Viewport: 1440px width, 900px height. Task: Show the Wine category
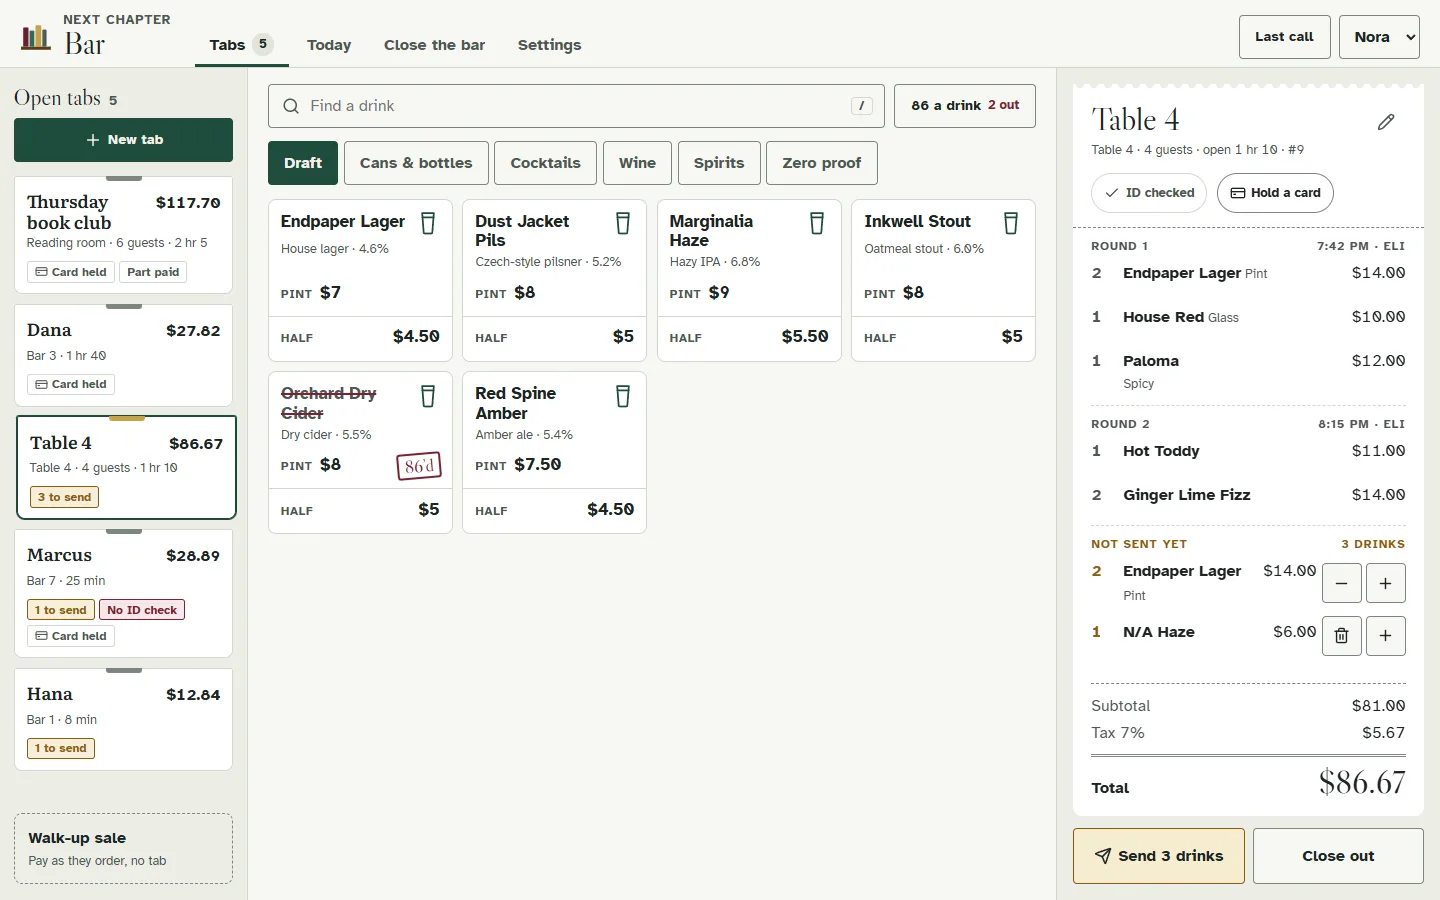click(638, 163)
